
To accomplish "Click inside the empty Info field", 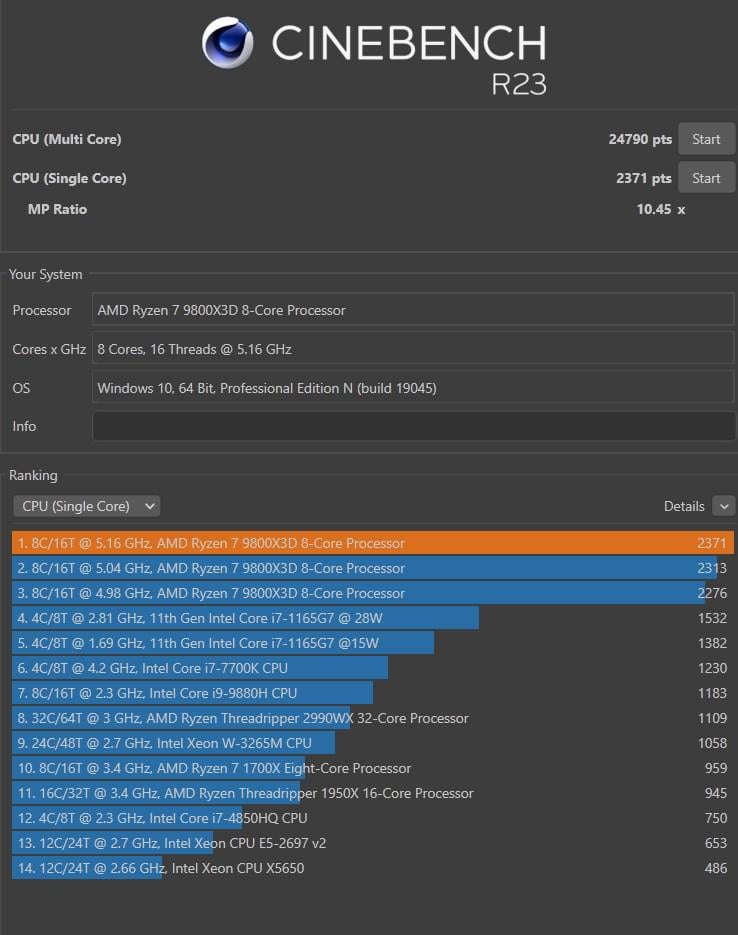I will tap(413, 426).
